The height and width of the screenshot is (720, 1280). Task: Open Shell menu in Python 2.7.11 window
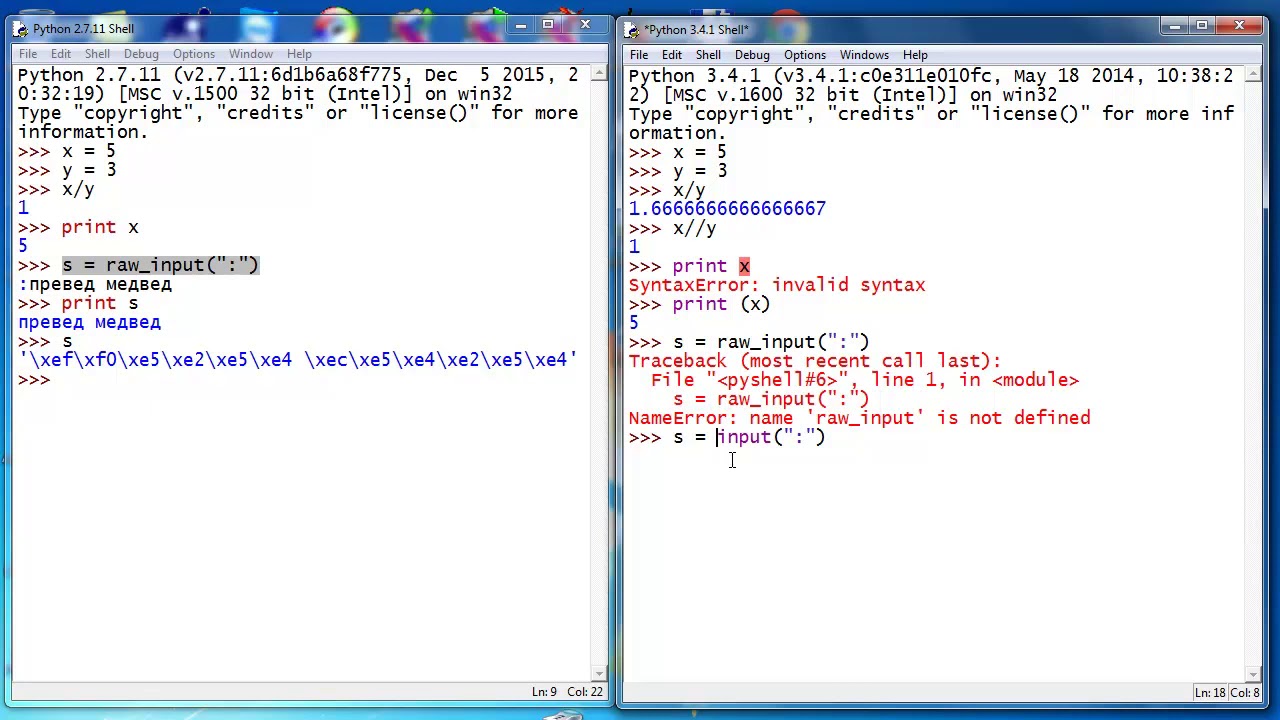97,54
